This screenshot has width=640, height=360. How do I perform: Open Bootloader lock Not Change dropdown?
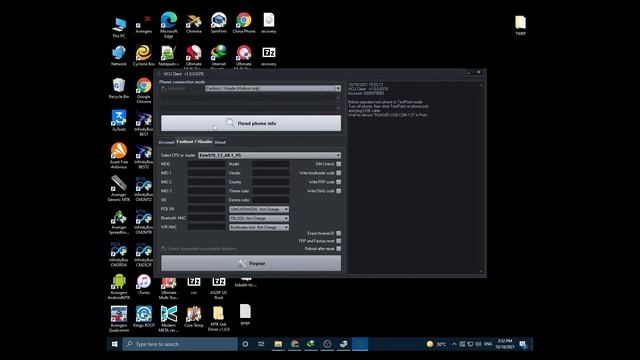259,227
